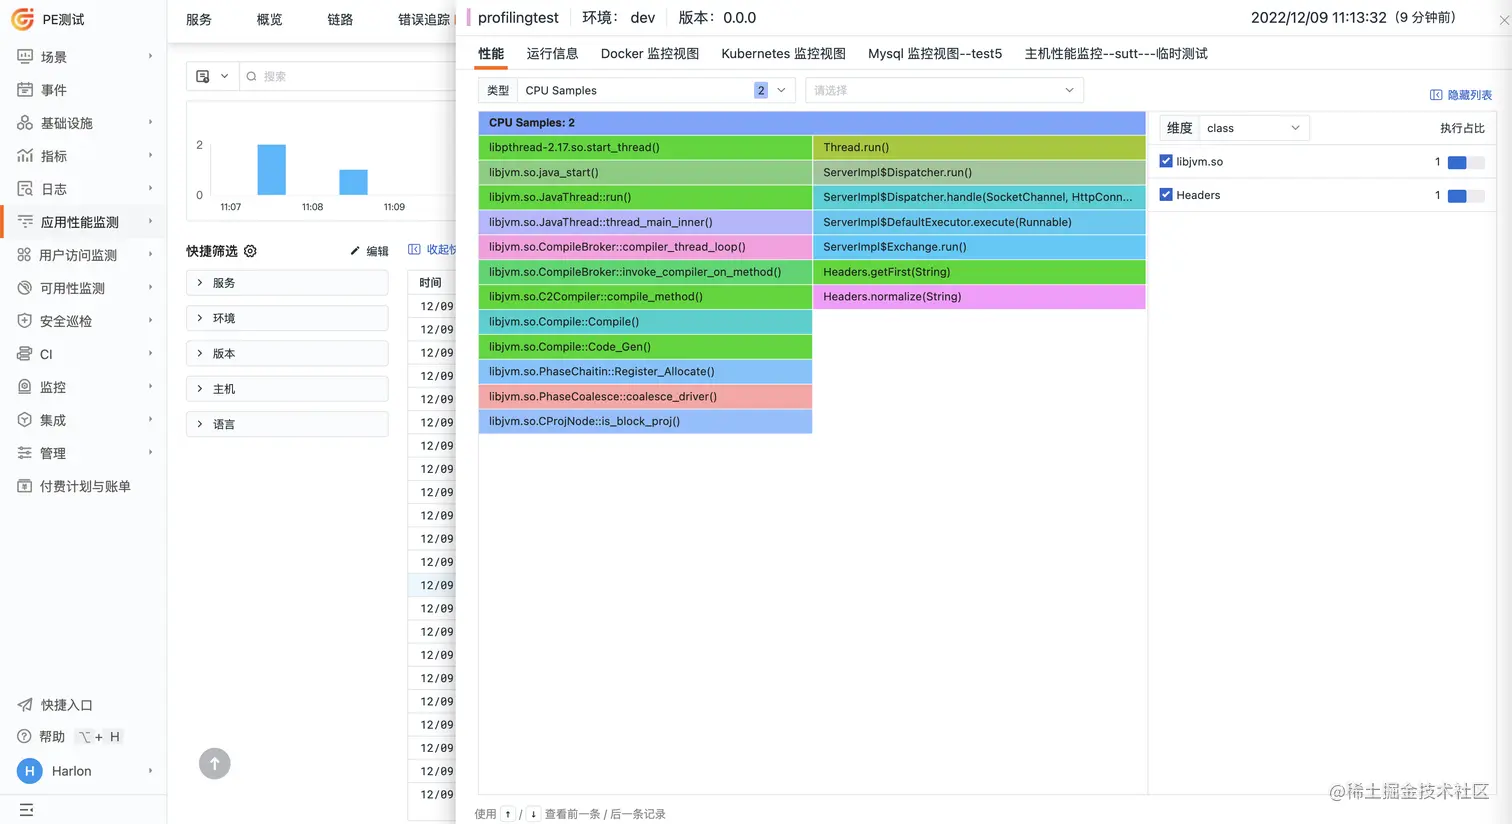Uncheck the Headers checkbox
The height and width of the screenshot is (824, 1512).
[x=1166, y=195]
